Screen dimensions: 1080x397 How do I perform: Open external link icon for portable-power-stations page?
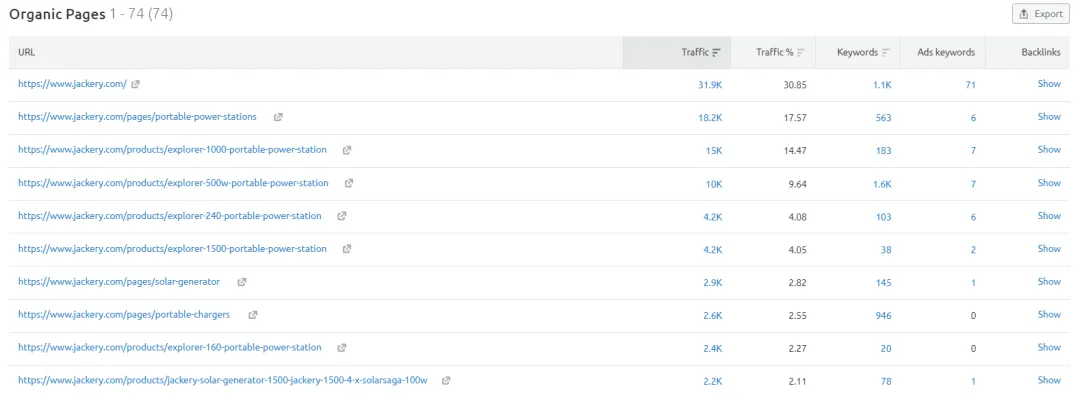point(278,117)
